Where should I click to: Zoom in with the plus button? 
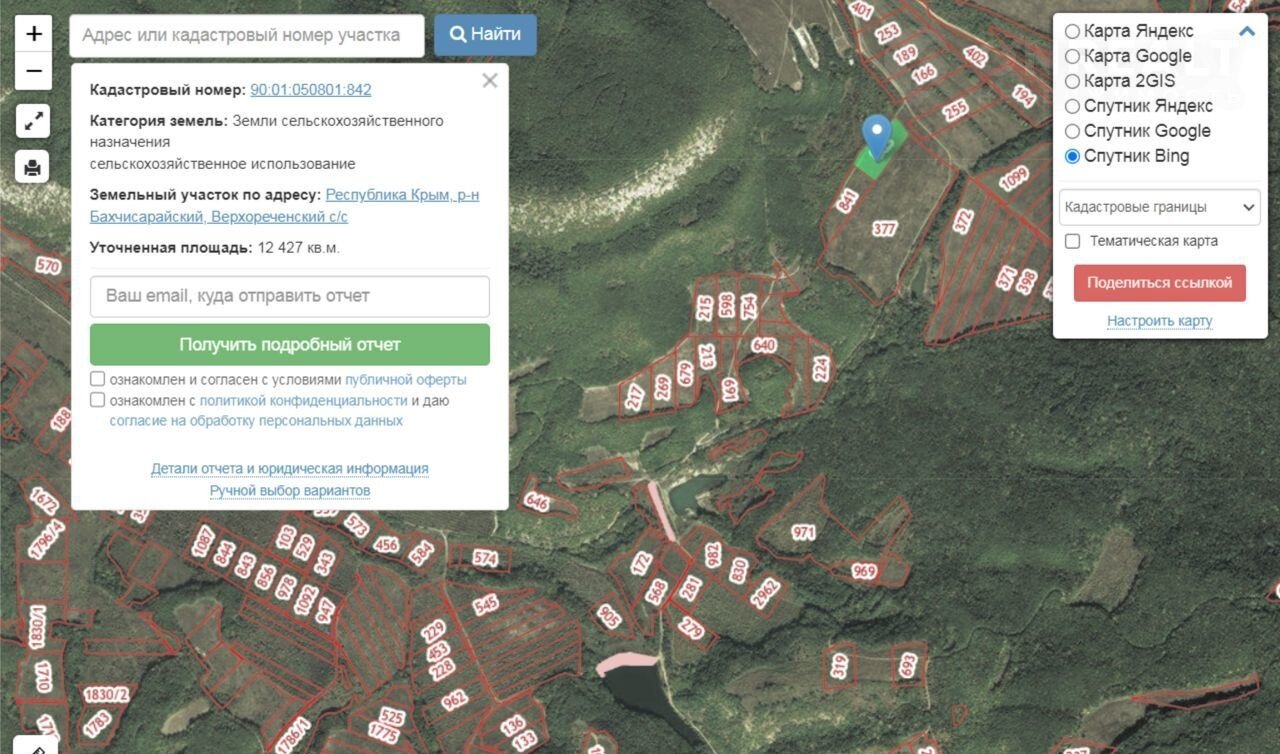34,34
